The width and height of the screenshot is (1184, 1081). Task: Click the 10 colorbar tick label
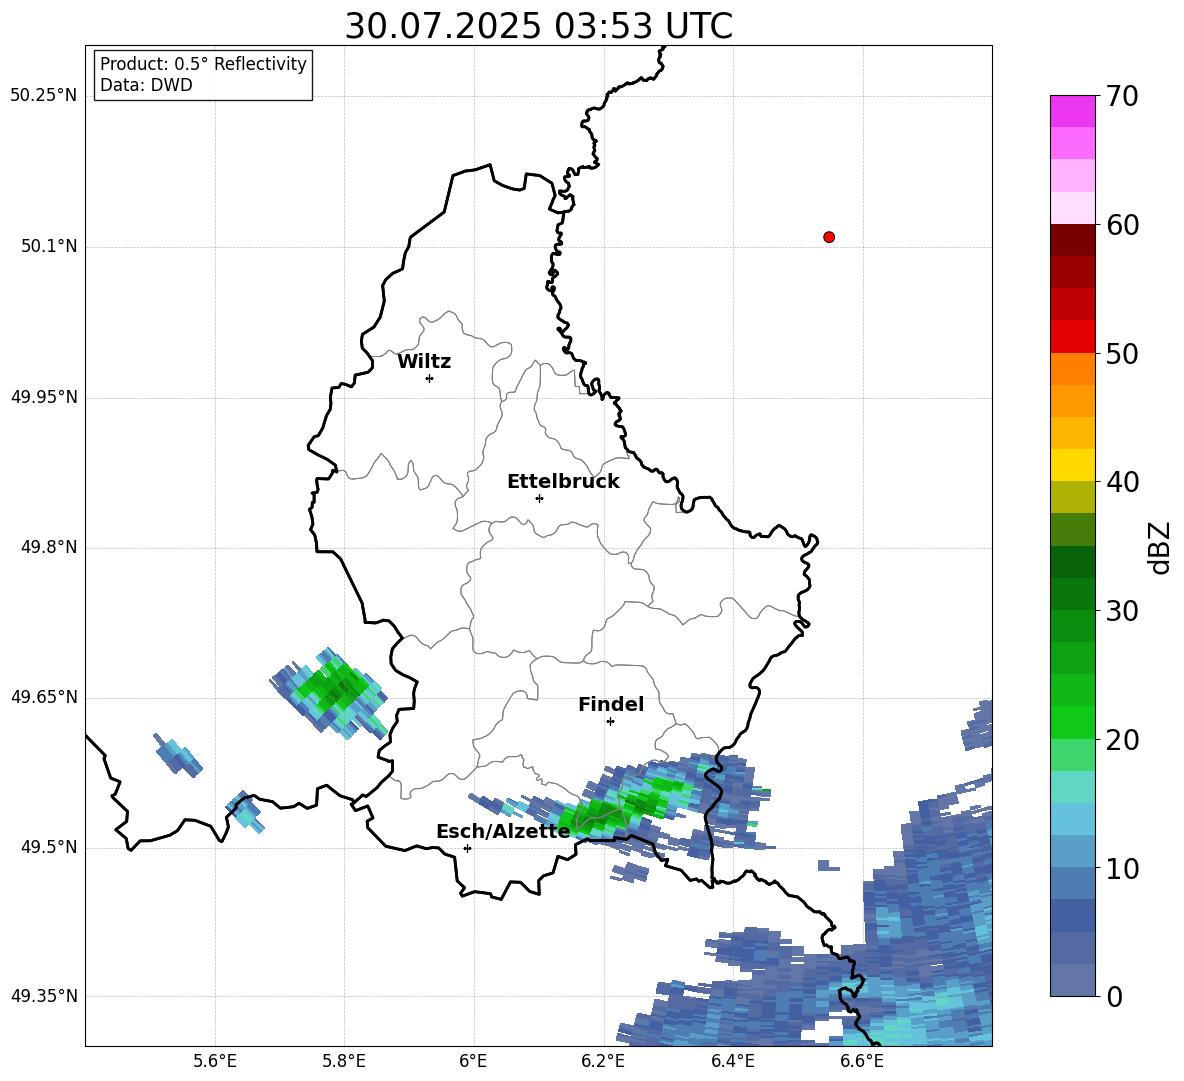1122,868
